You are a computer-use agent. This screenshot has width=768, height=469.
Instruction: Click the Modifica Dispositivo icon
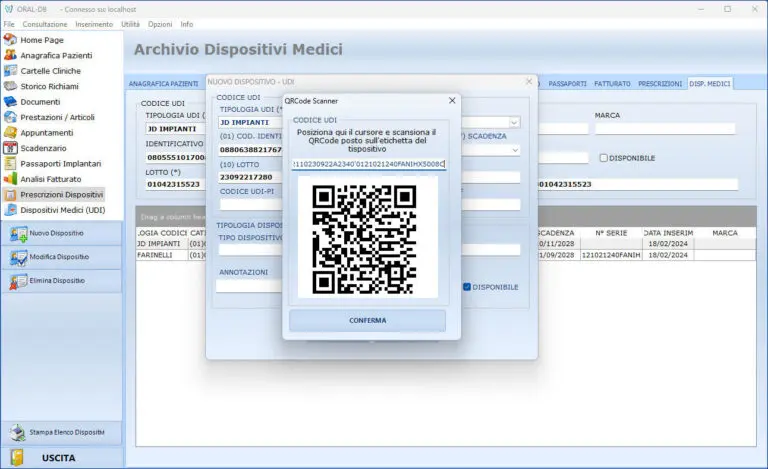coord(19,258)
